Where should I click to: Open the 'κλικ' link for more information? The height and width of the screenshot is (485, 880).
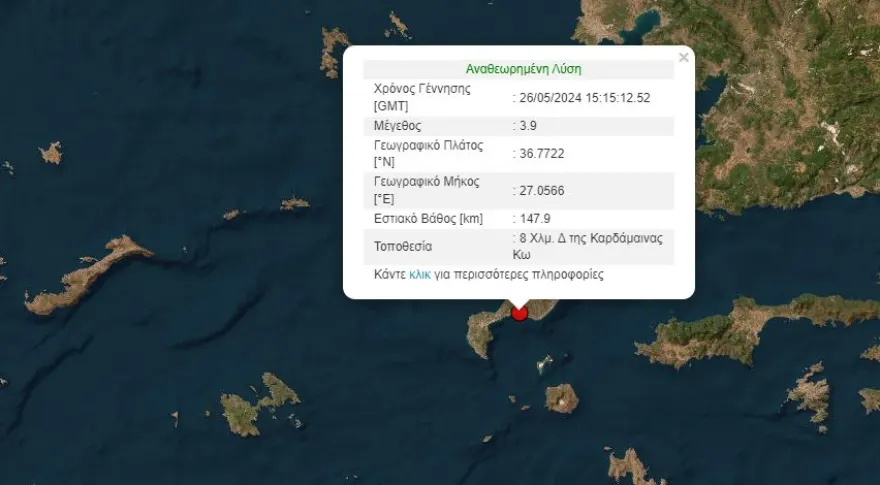point(420,273)
